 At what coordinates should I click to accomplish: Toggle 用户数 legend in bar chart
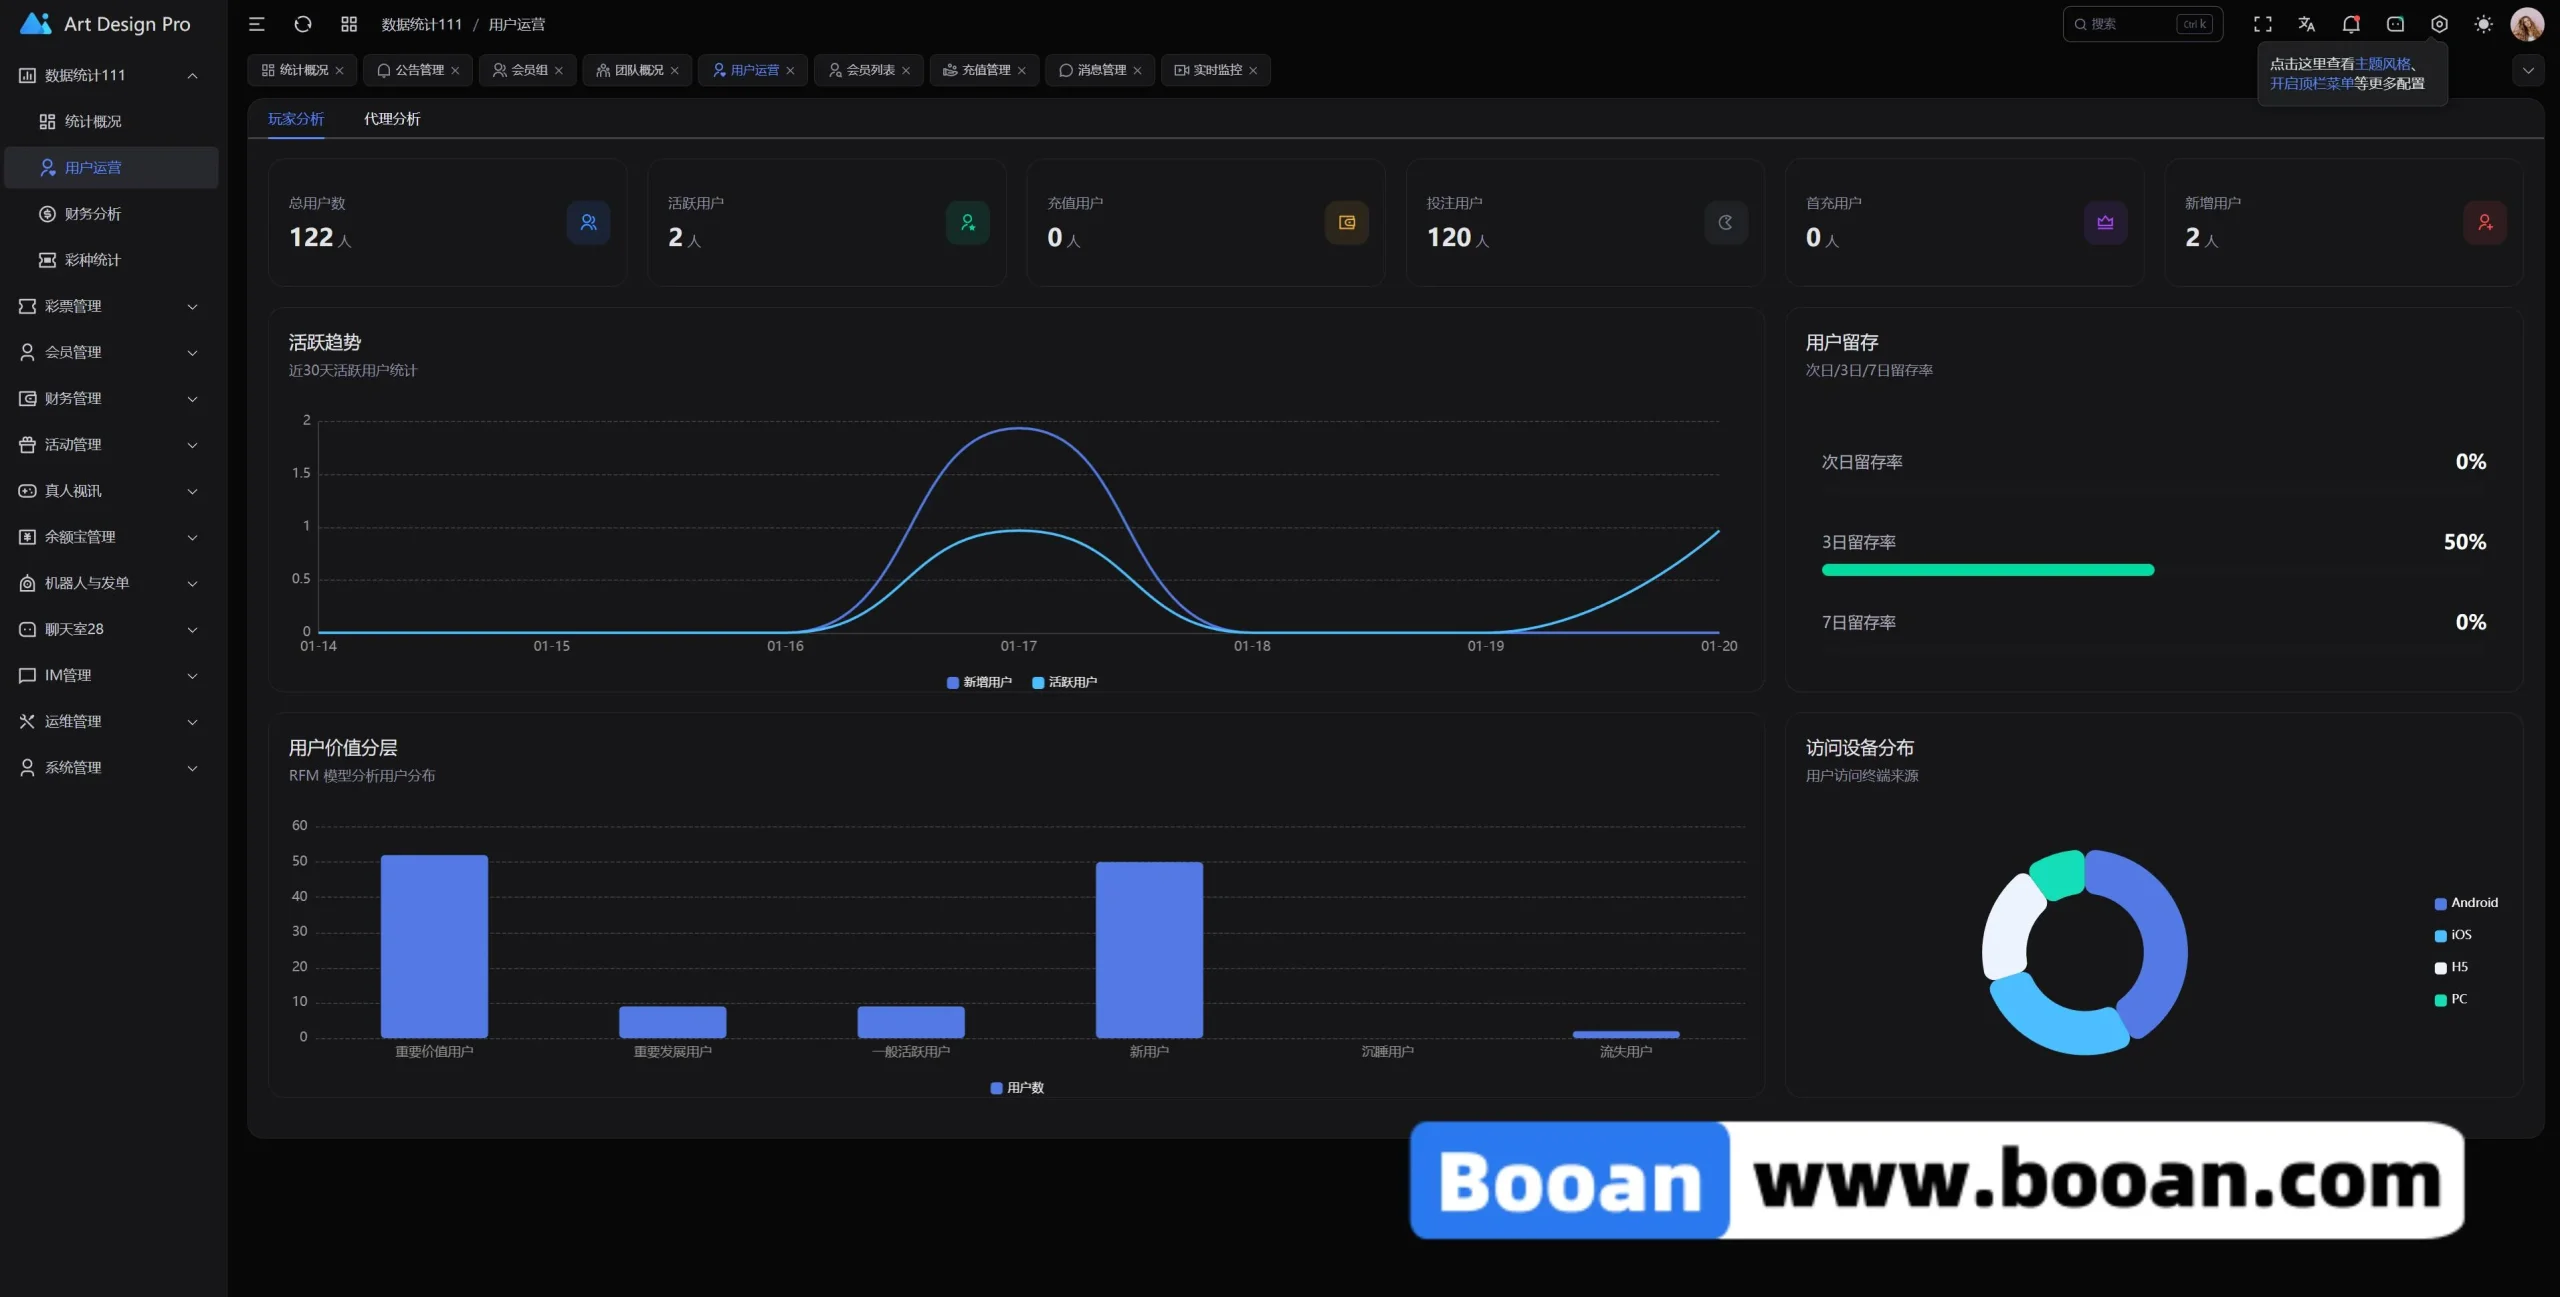point(1017,1088)
